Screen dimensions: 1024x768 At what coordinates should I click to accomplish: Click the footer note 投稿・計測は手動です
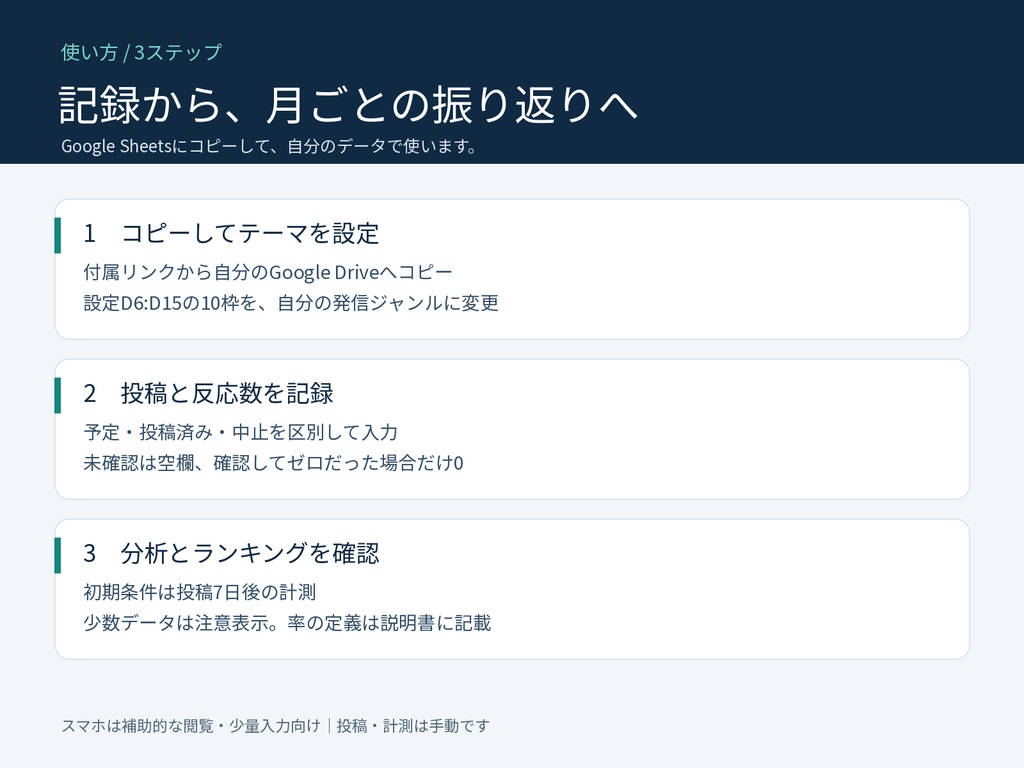(413, 726)
